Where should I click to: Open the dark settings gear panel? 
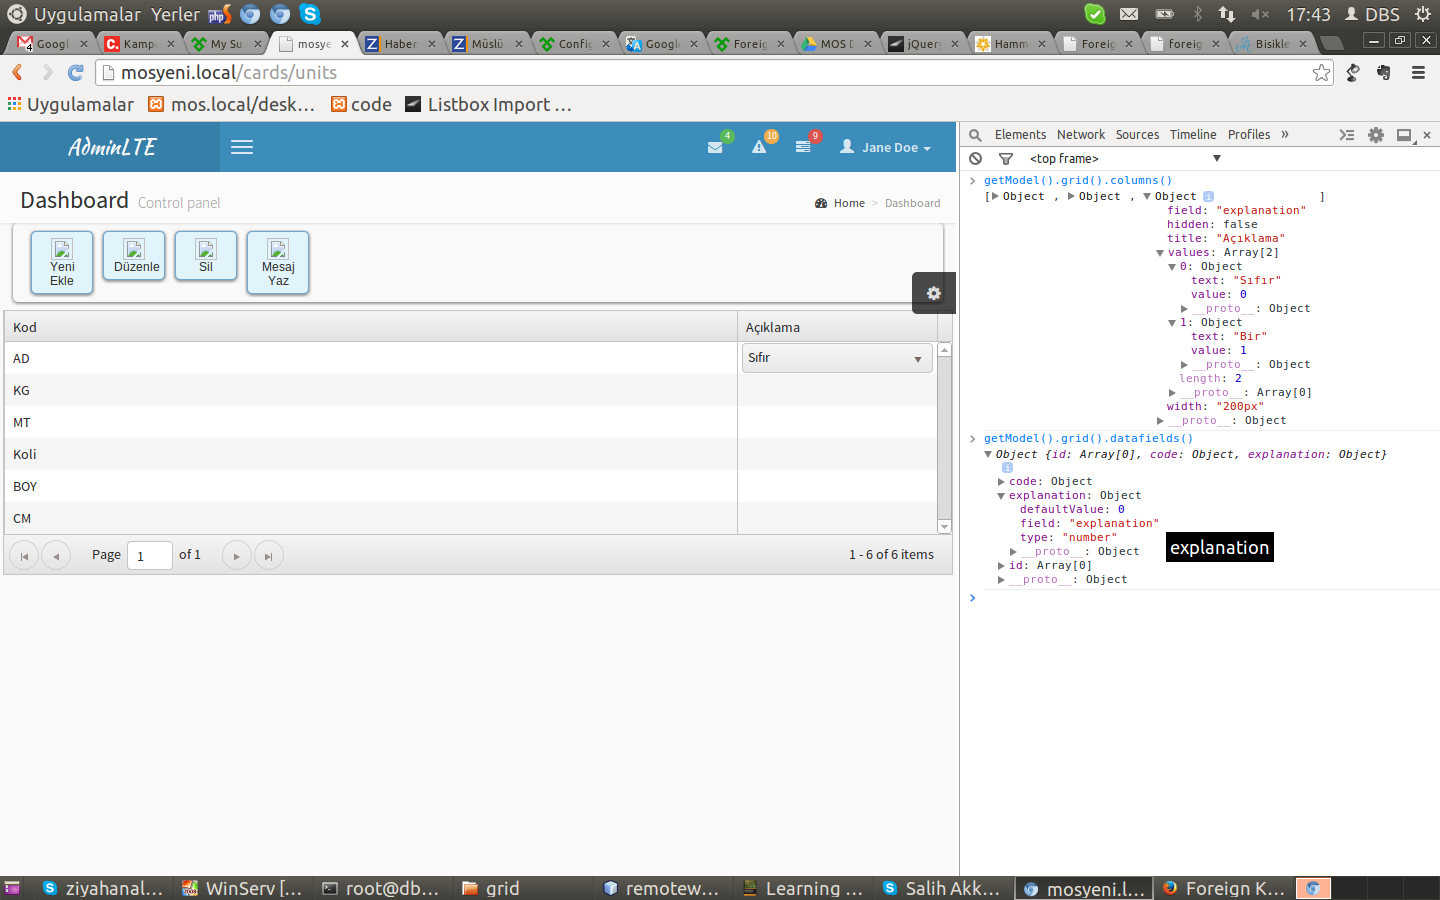click(x=934, y=293)
